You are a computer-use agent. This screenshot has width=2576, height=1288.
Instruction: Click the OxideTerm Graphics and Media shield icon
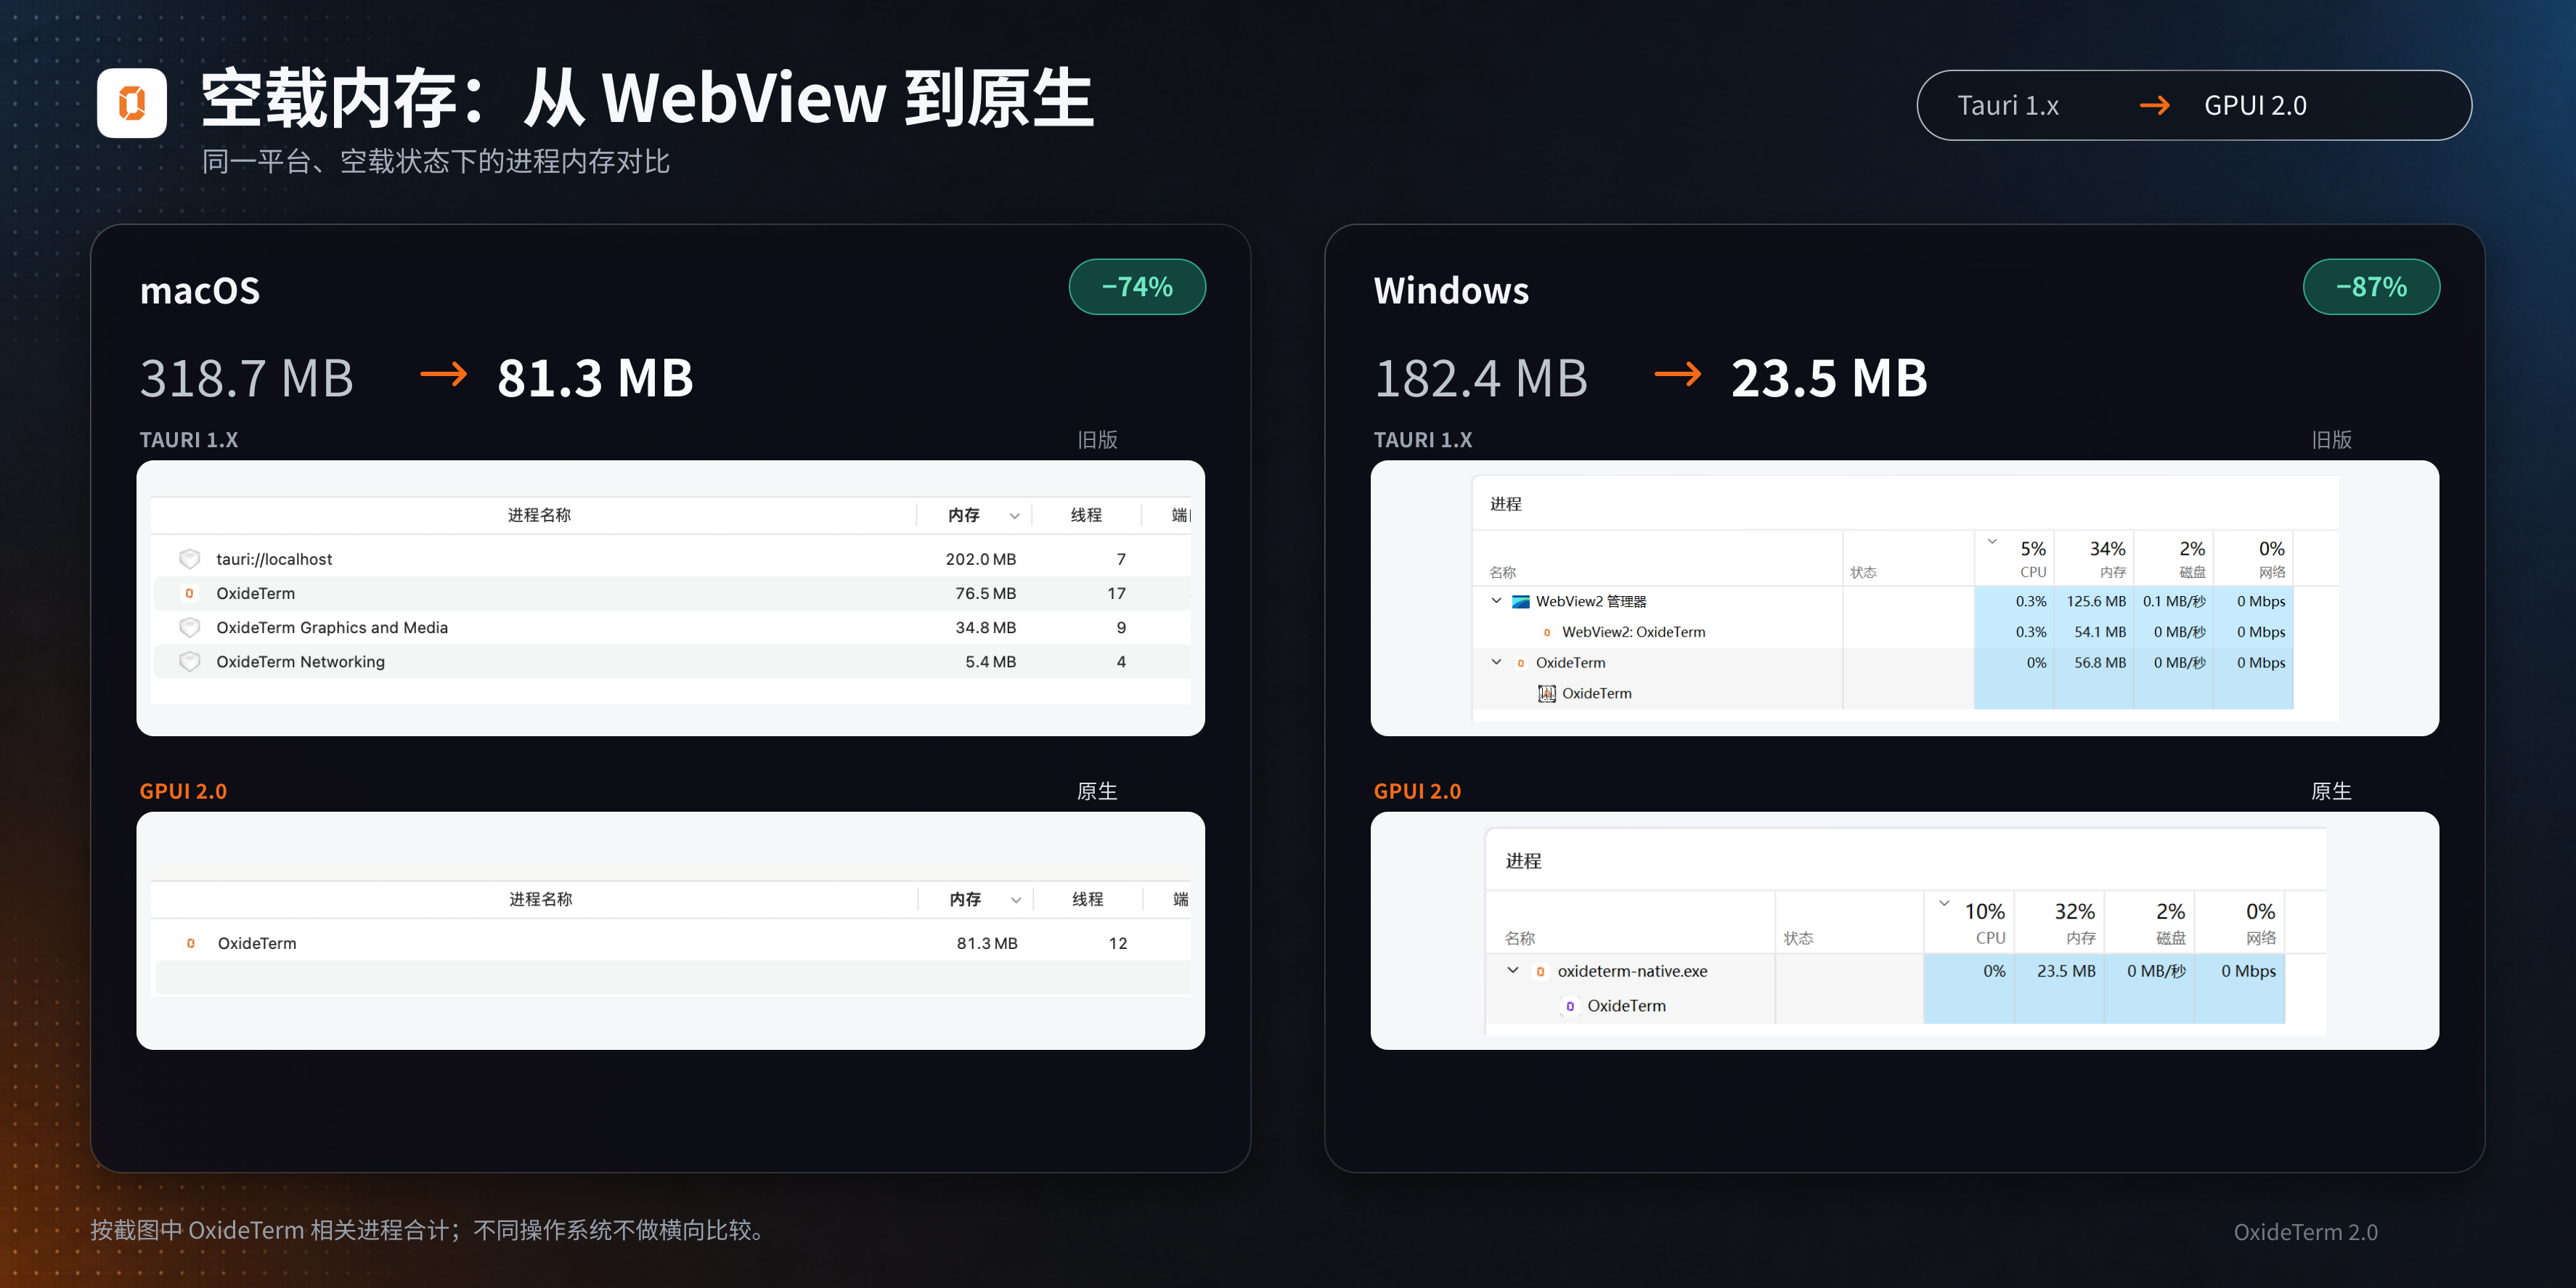coord(189,627)
